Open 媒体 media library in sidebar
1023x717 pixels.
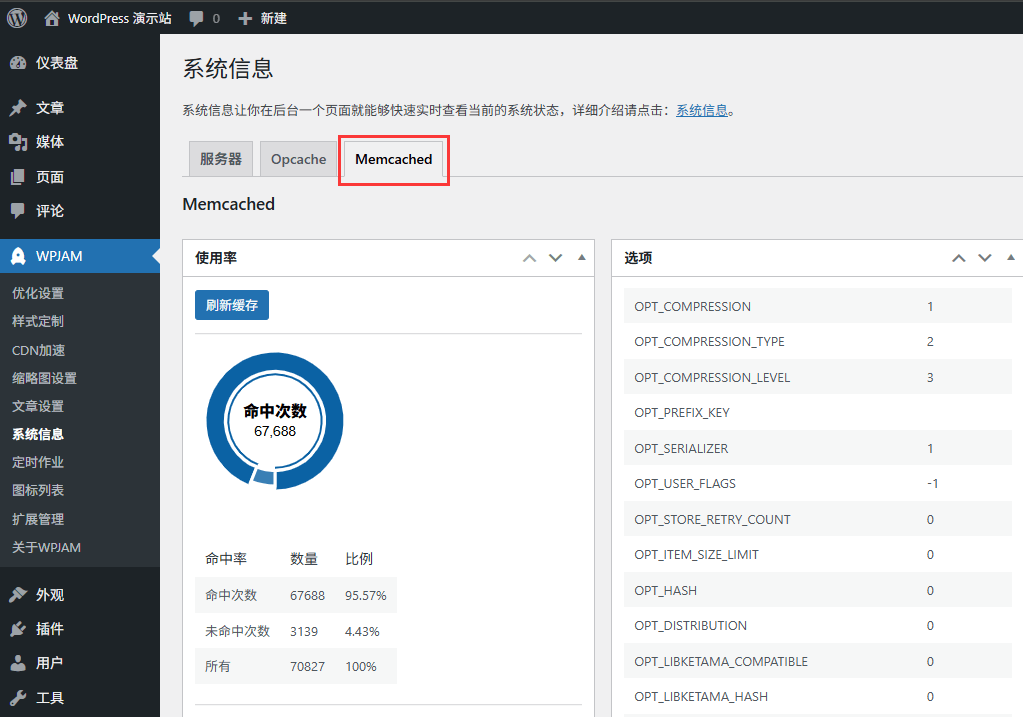49,142
